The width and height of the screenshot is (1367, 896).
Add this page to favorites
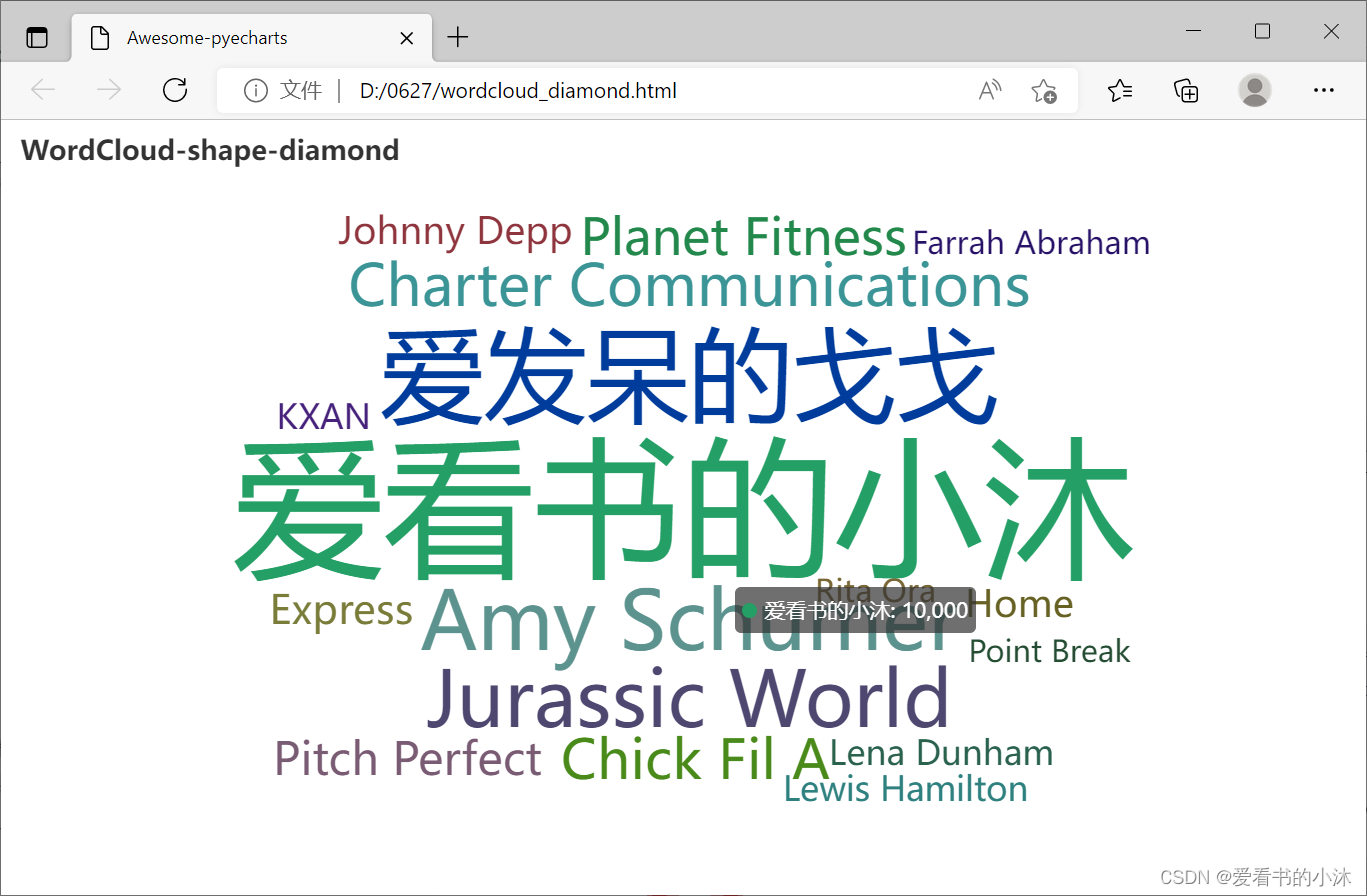[1044, 91]
